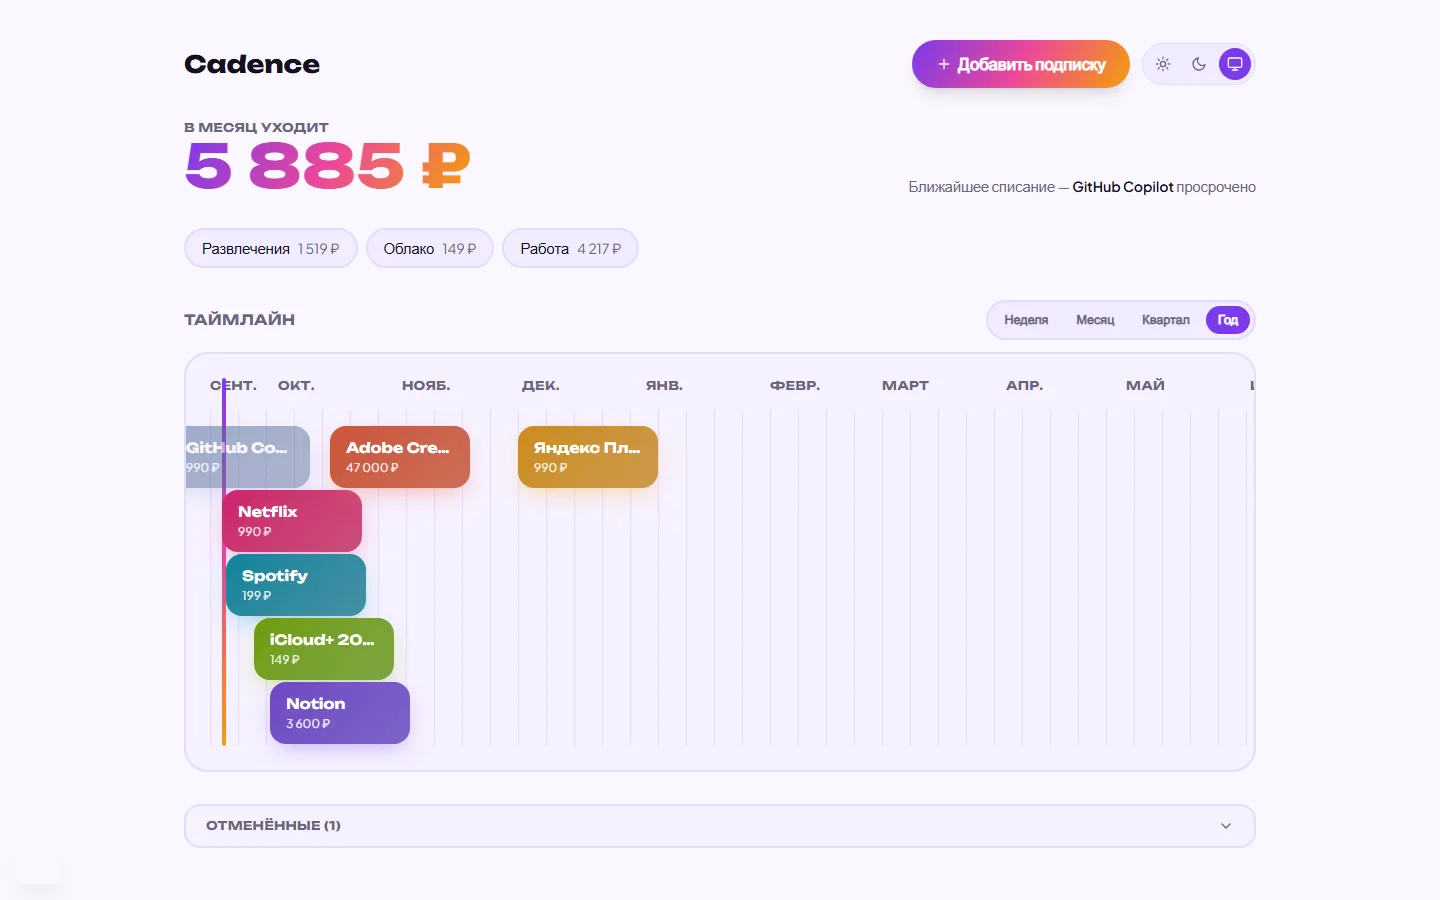Open the Spotify subscription card
This screenshot has width=1440, height=900.
click(296, 585)
